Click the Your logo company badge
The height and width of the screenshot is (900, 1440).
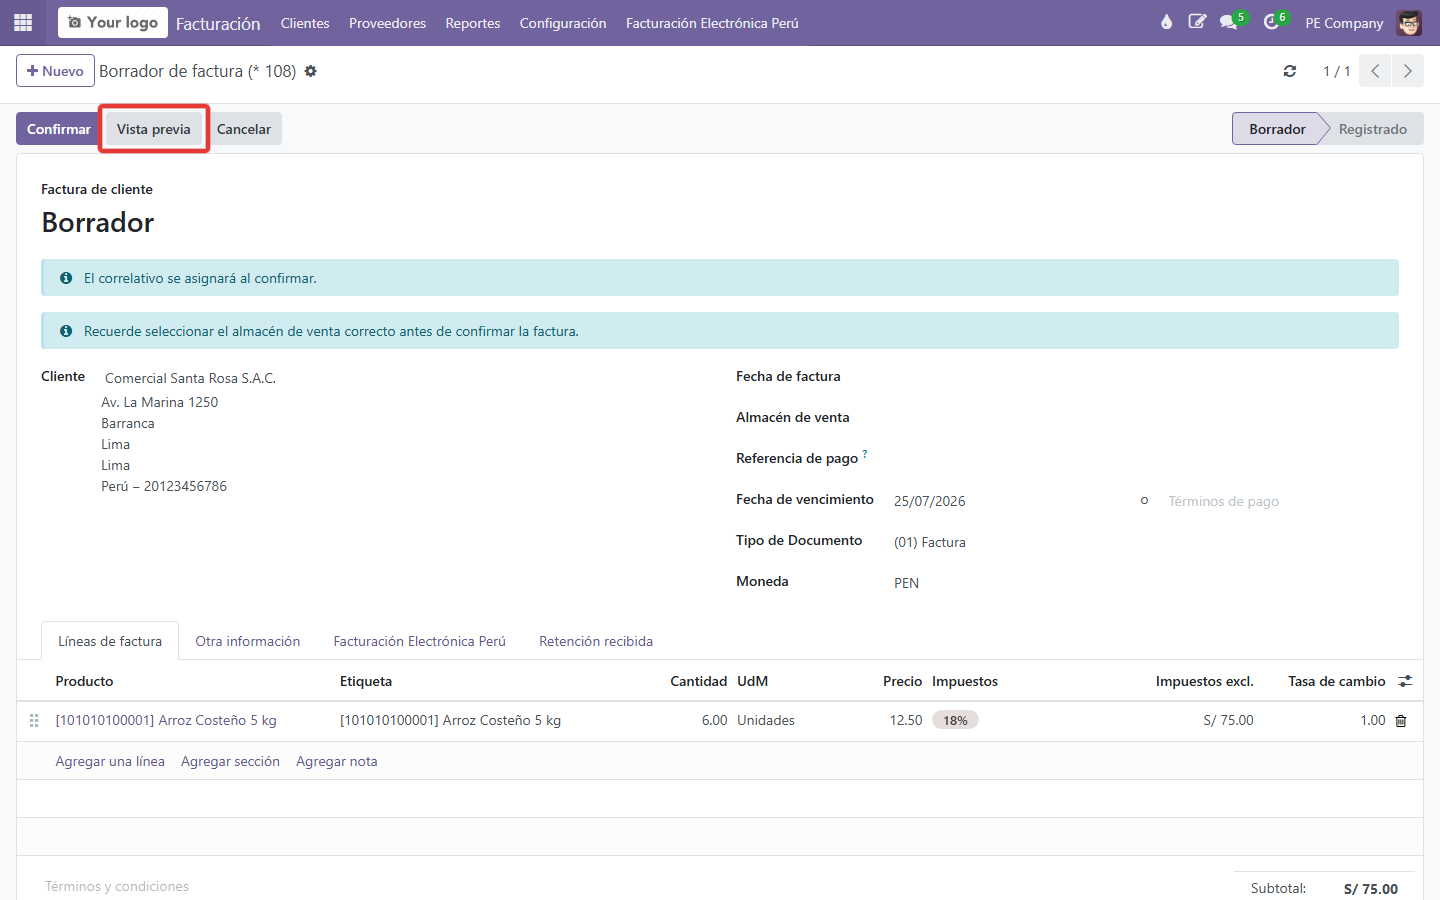(113, 22)
